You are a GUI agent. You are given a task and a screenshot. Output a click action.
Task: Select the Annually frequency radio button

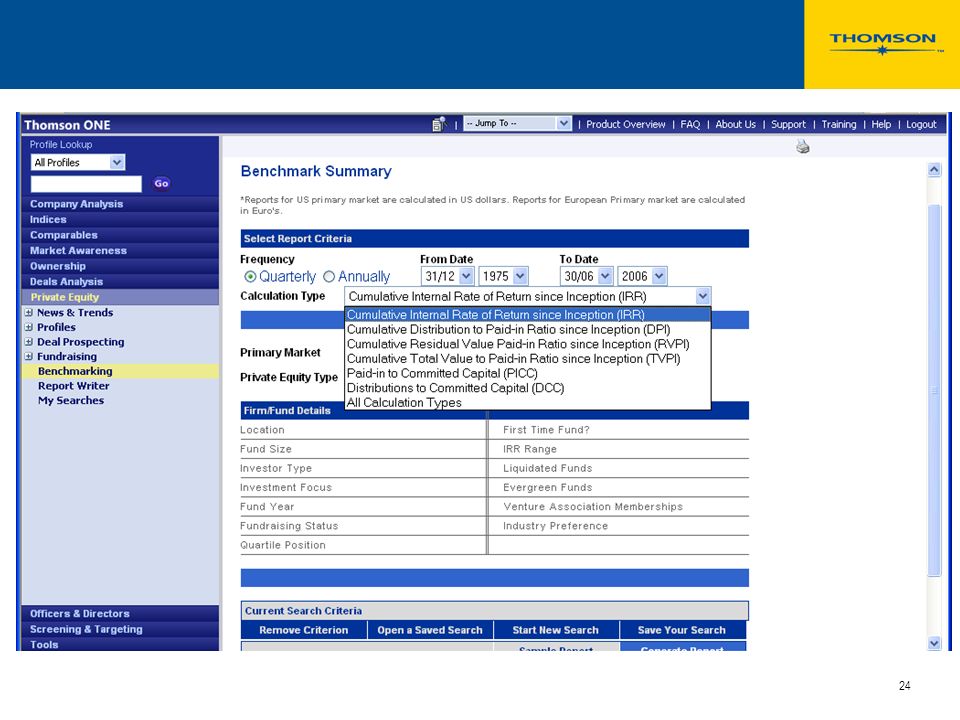329,277
